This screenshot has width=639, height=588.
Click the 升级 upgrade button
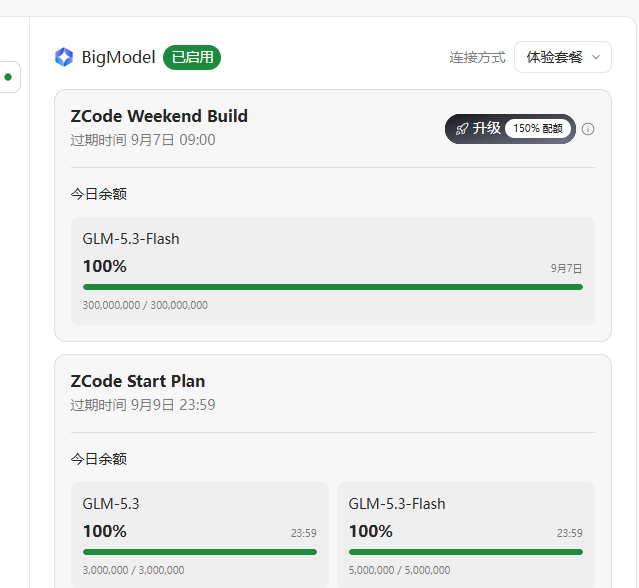coord(510,129)
